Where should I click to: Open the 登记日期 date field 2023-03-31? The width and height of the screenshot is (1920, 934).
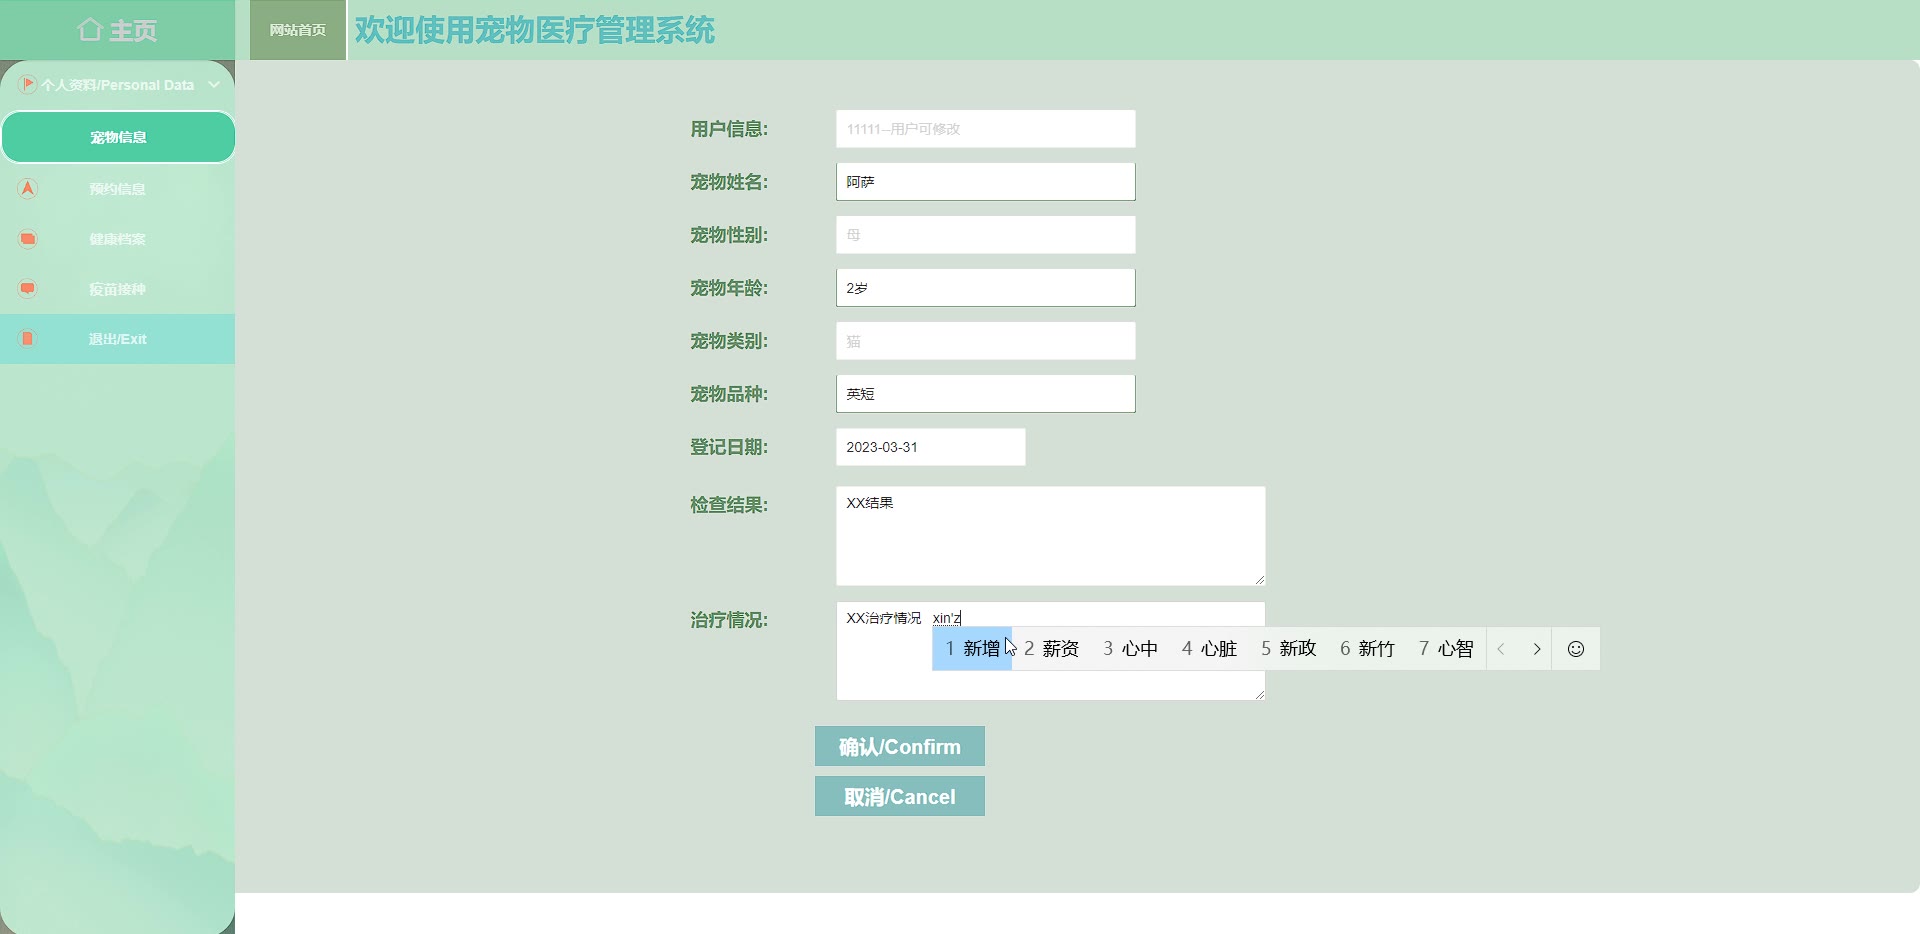tap(931, 447)
